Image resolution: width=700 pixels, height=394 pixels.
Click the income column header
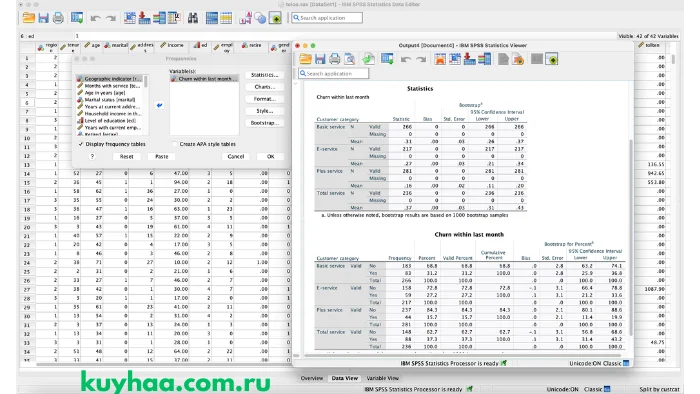[x=172, y=46]
